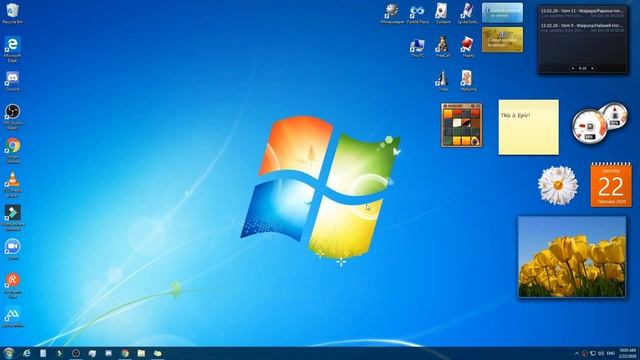Image resolution: width=640 pixels, height=360 pixels.
Task: Click the orange calendar gadget showing 22
Action: coord(611,185)
